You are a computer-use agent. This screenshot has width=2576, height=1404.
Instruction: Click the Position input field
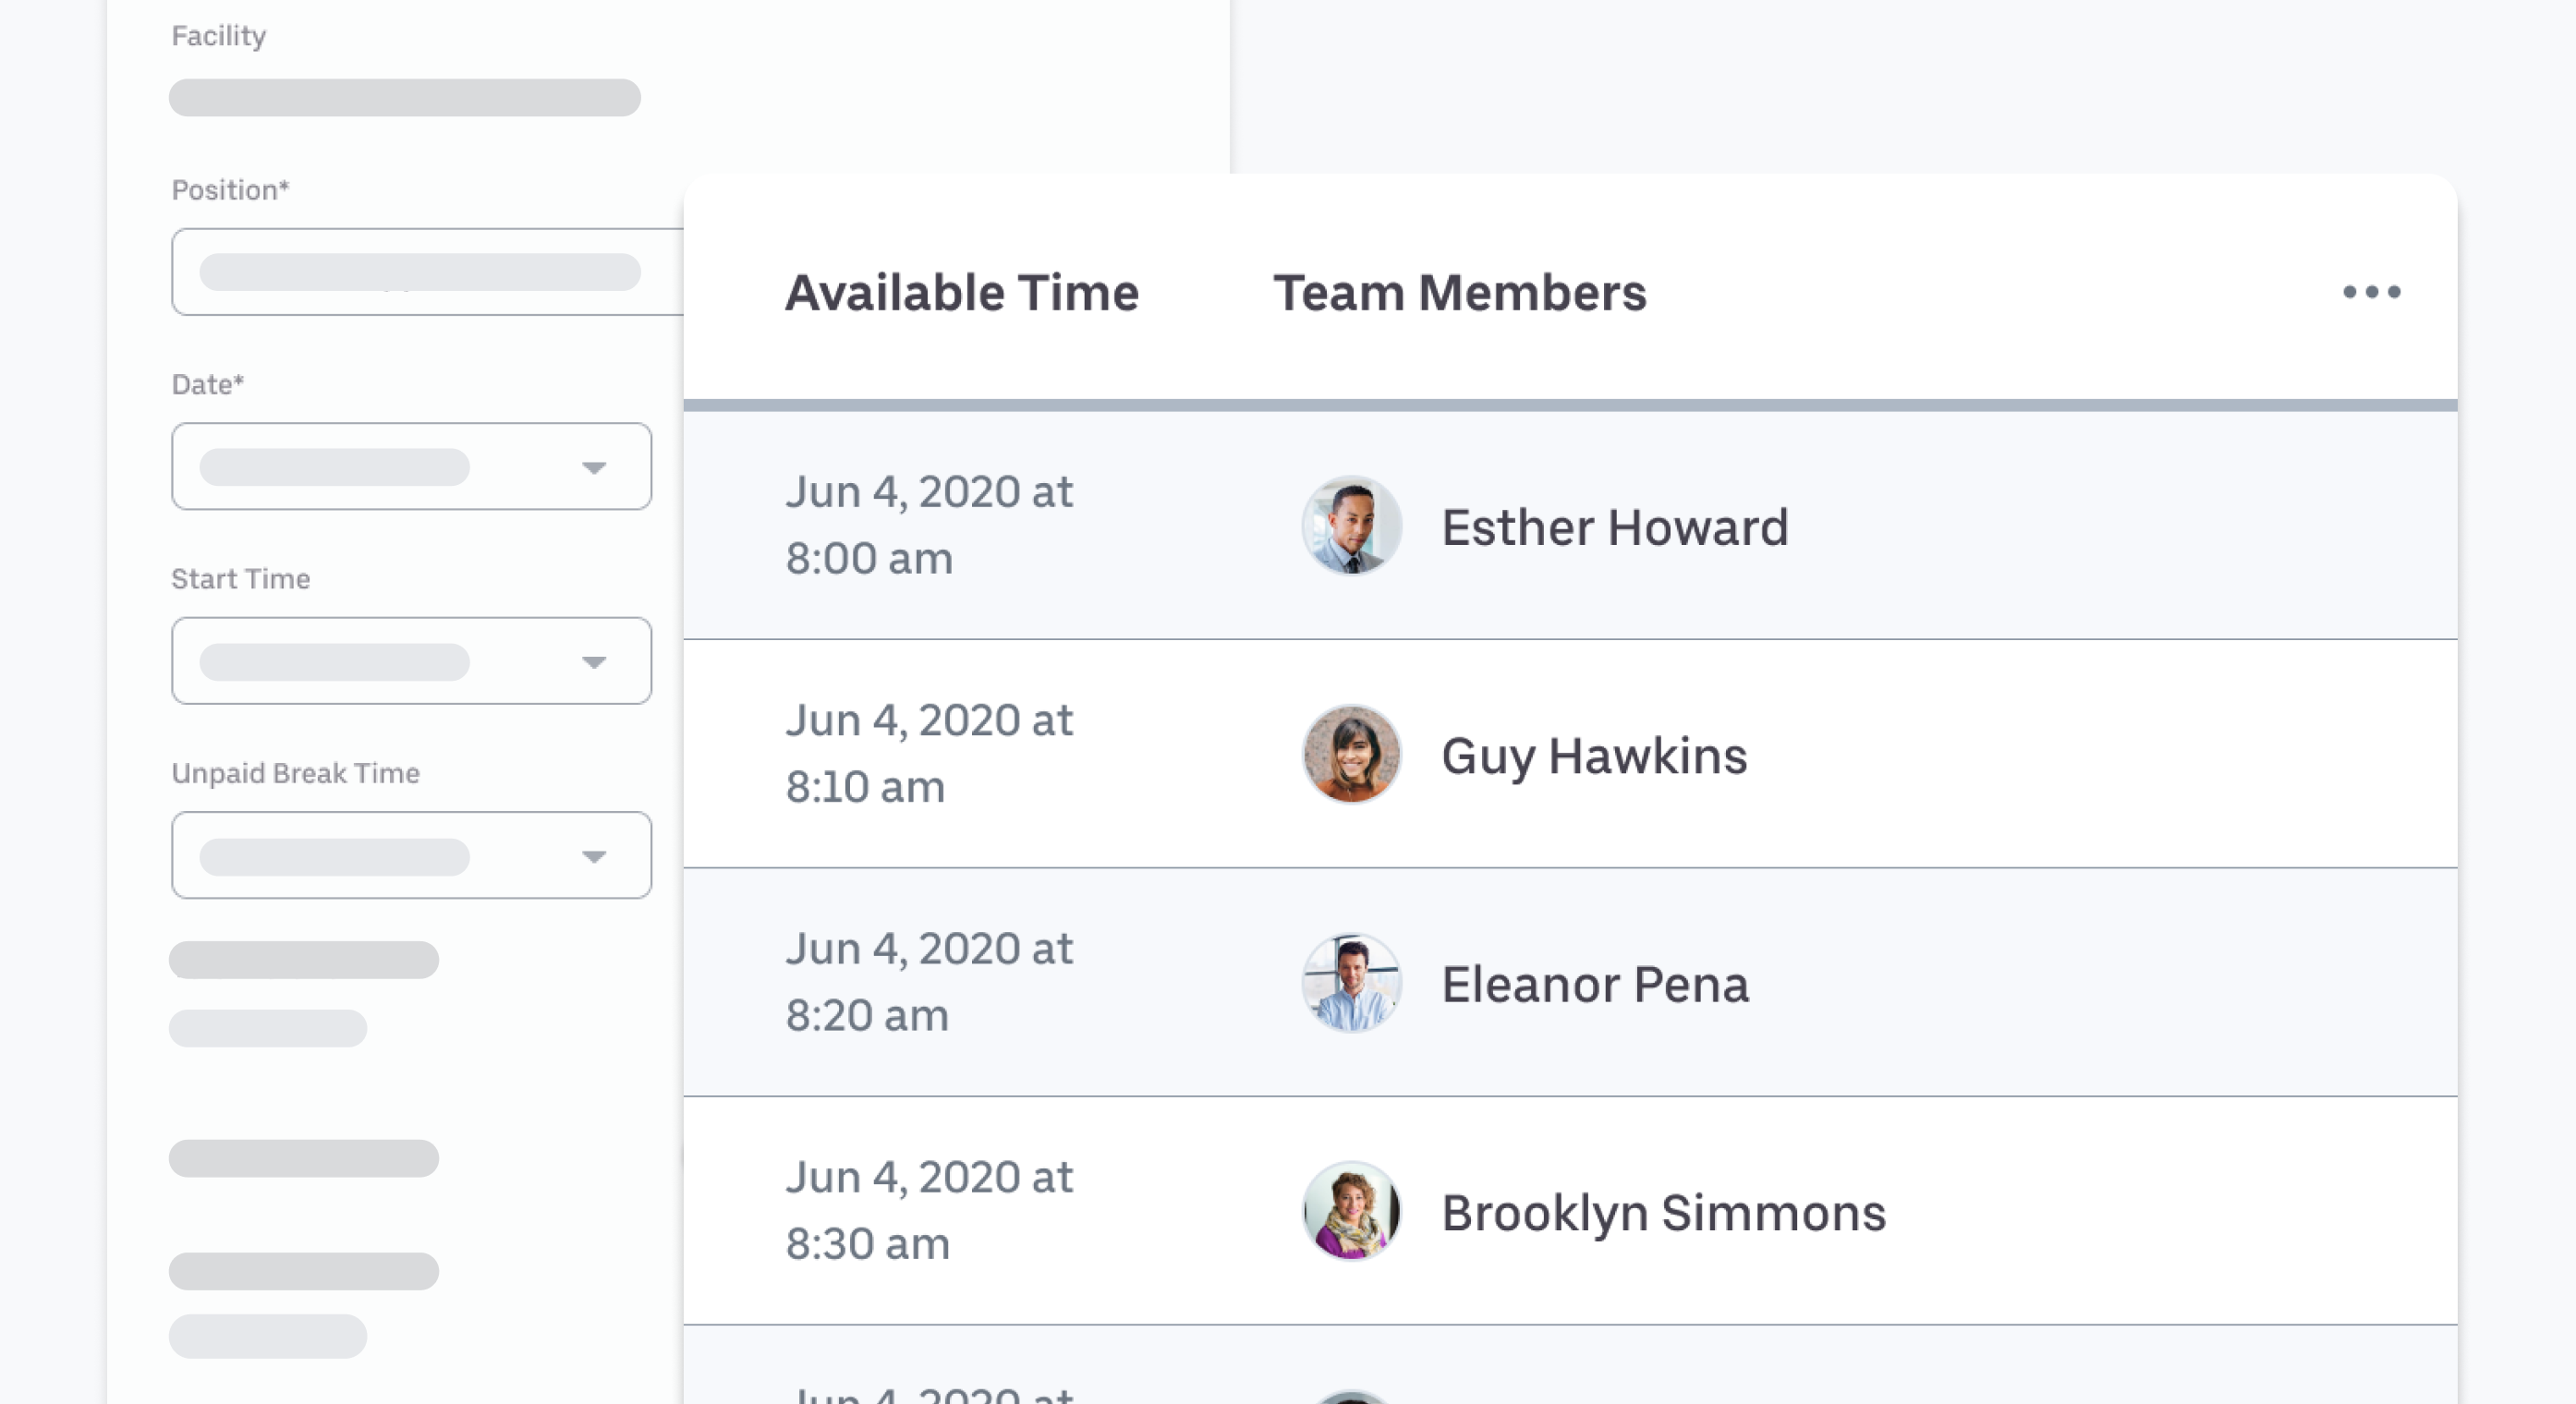428,272
